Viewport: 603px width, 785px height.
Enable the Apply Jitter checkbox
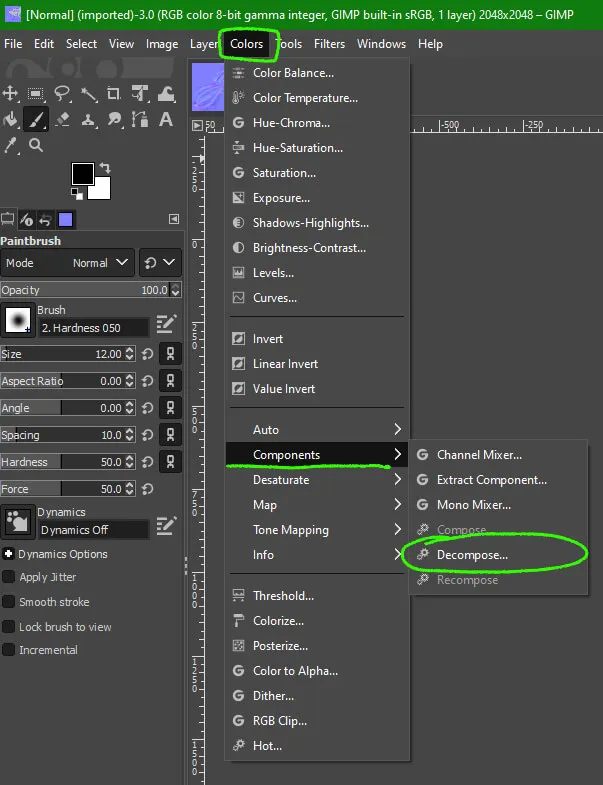[x=9, y=577]
